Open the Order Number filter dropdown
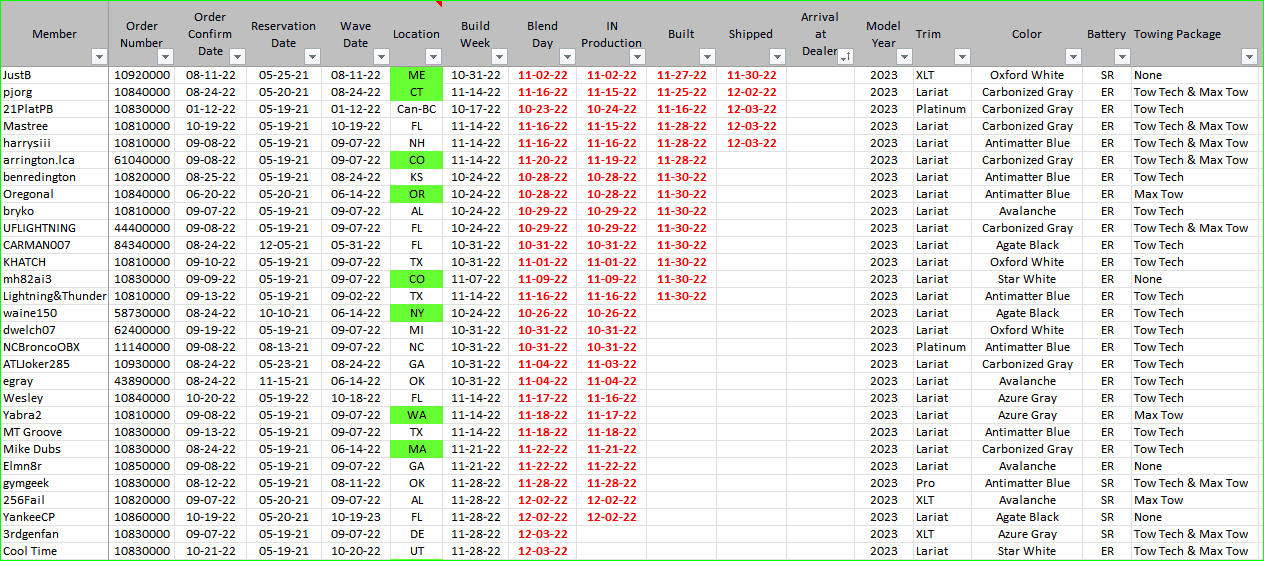 (167, 57)
